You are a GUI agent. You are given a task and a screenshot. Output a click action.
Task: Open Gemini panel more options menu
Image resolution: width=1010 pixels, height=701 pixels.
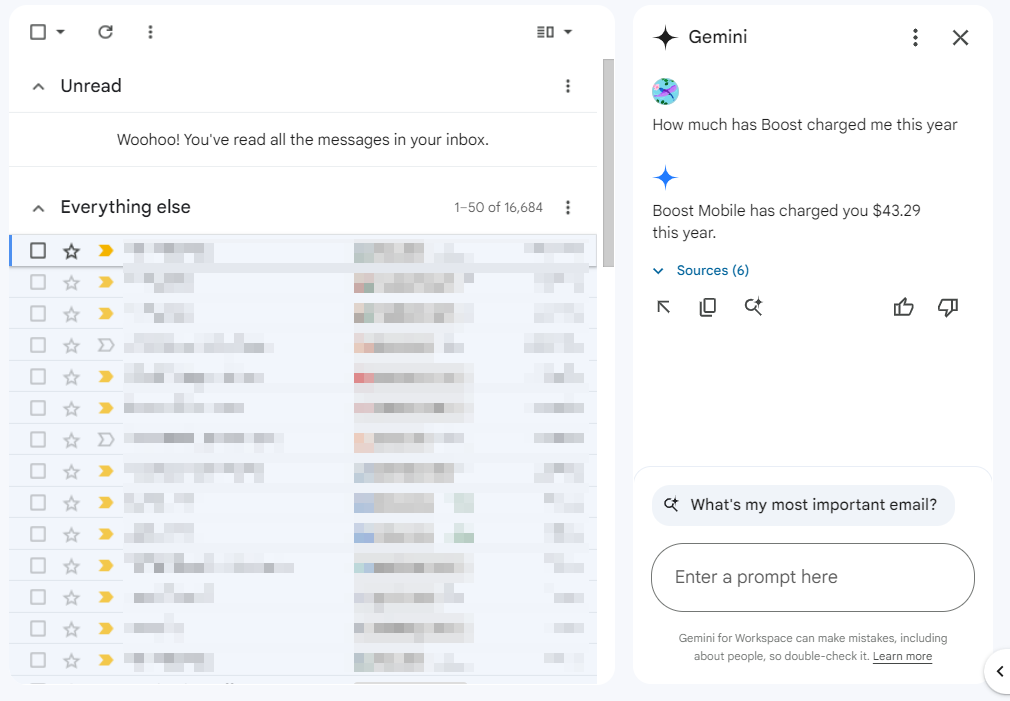click(915, 38)
